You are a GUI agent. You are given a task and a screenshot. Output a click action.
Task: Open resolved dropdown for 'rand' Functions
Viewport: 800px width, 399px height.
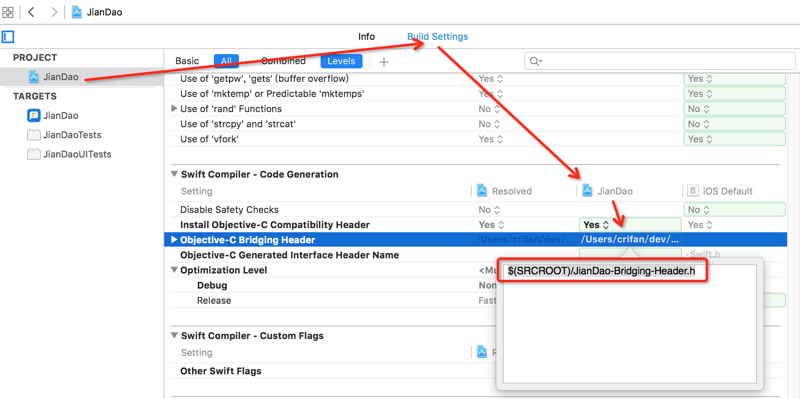coord(490,109)
